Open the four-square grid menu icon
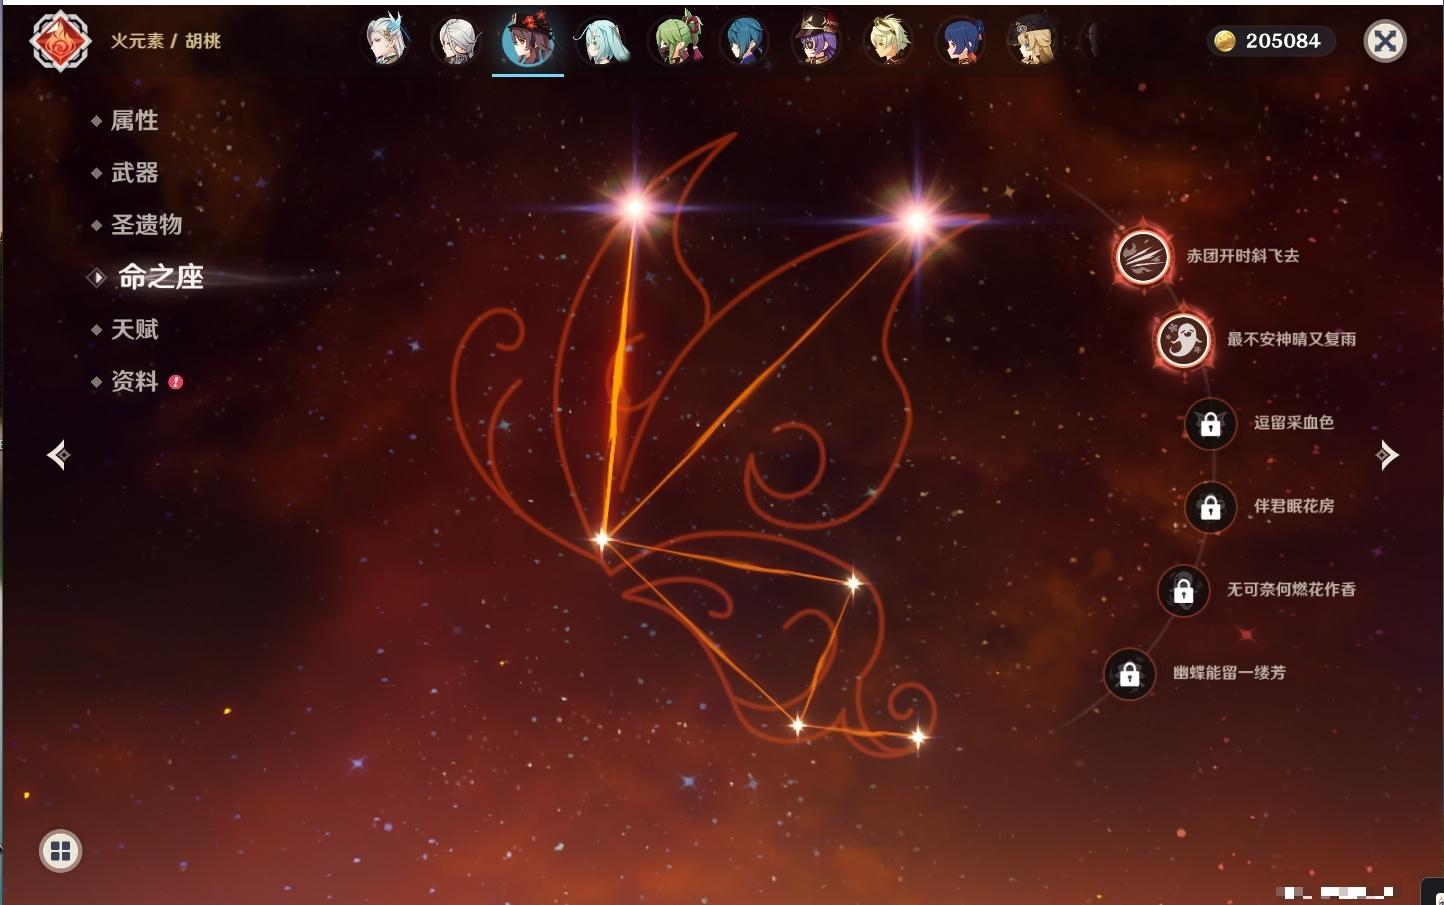 coord(60,851)
